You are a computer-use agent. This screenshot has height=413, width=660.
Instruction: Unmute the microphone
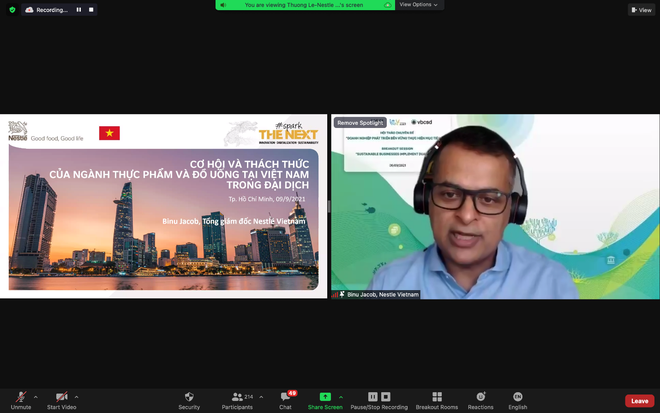pyautogui.click(x=21, y=400)
